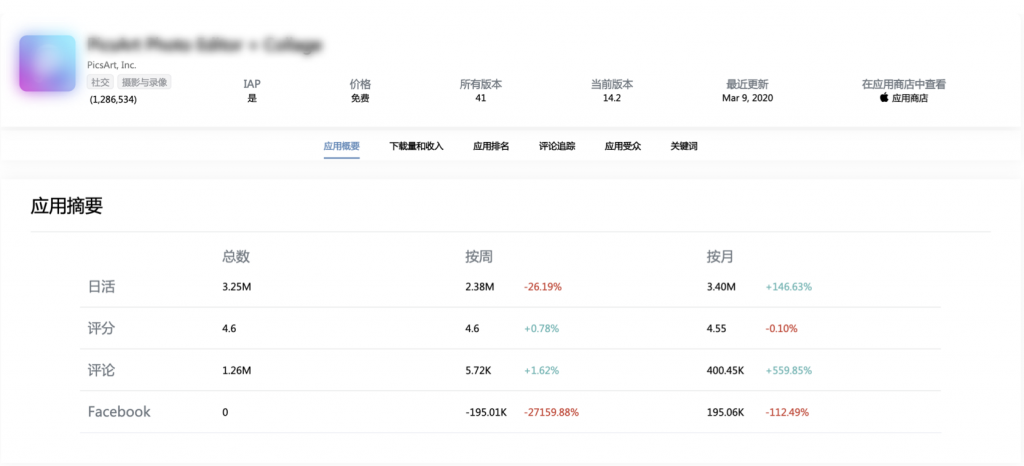Click the 当前版本 value 14.2
1024x466 pixels.
612,99
